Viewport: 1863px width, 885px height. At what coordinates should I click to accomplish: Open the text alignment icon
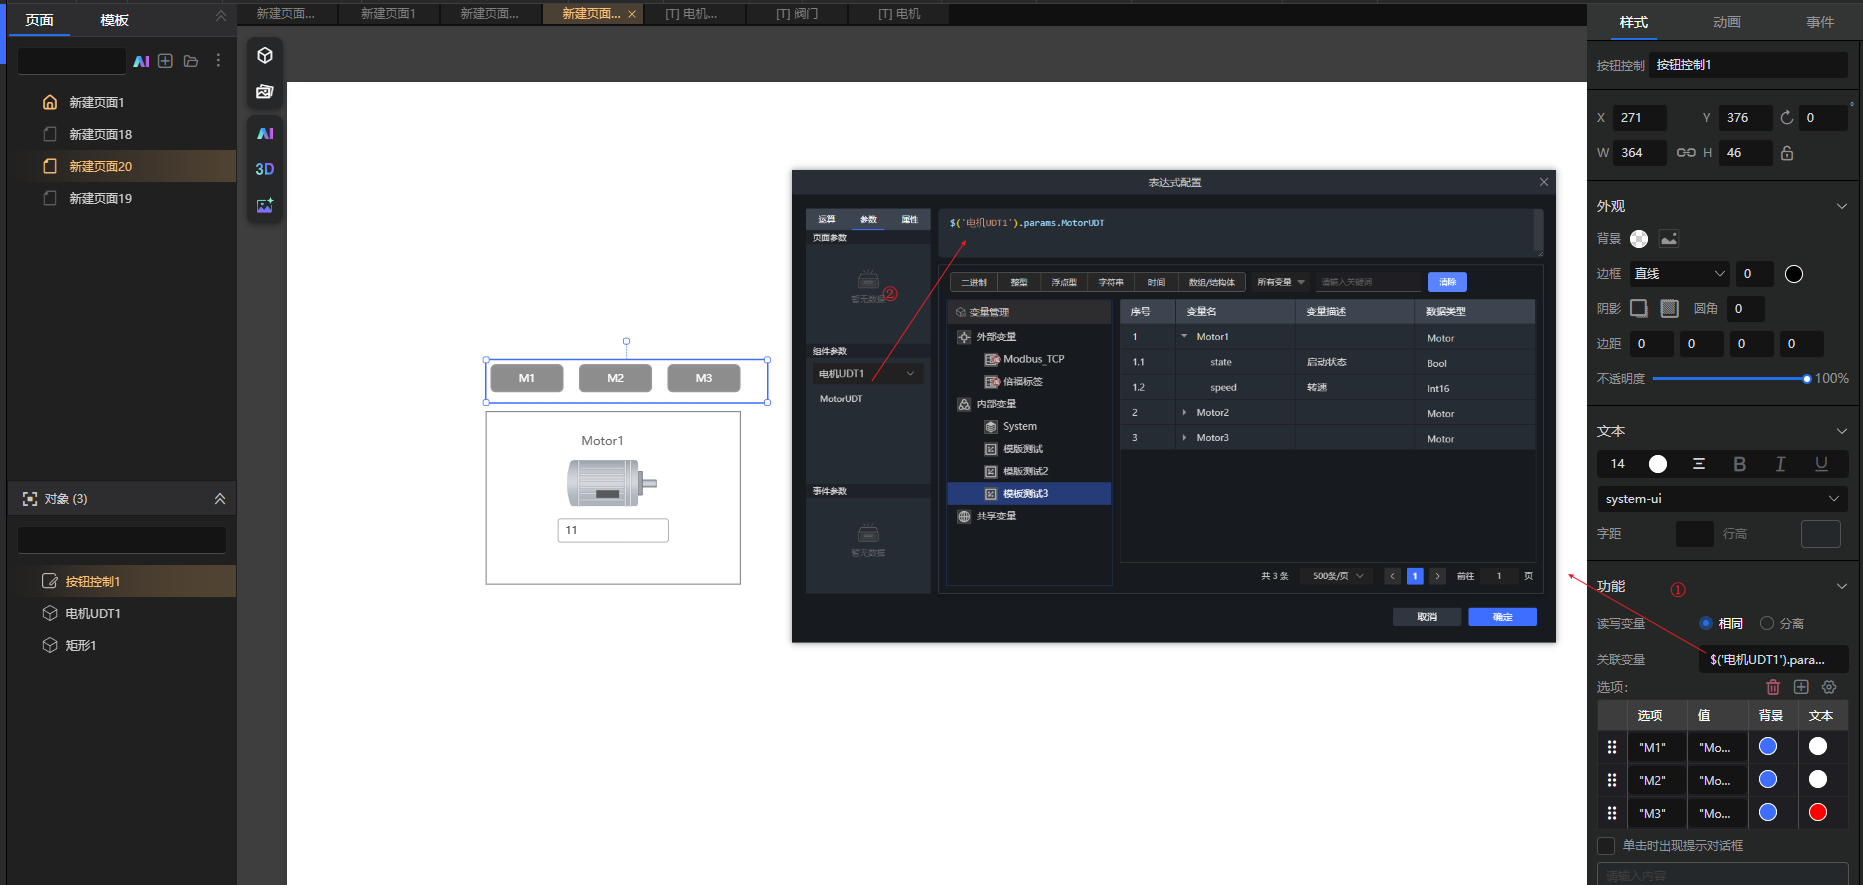1699,464
